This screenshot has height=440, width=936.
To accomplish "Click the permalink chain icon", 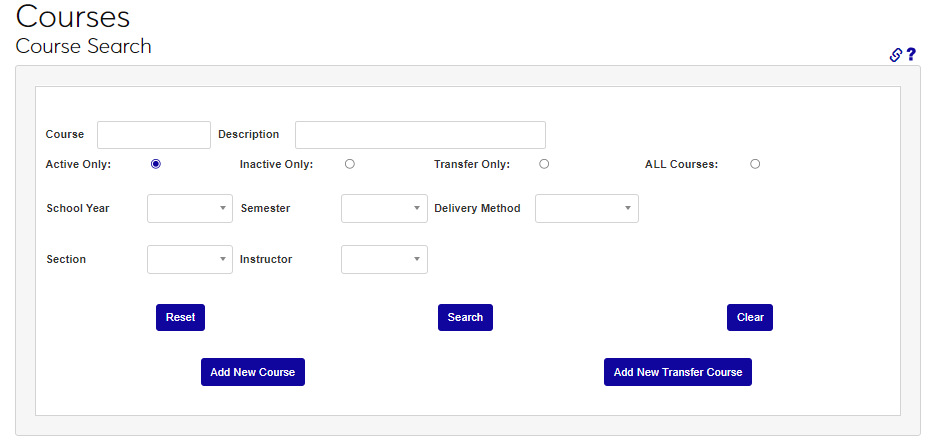I will click(896, 55).
